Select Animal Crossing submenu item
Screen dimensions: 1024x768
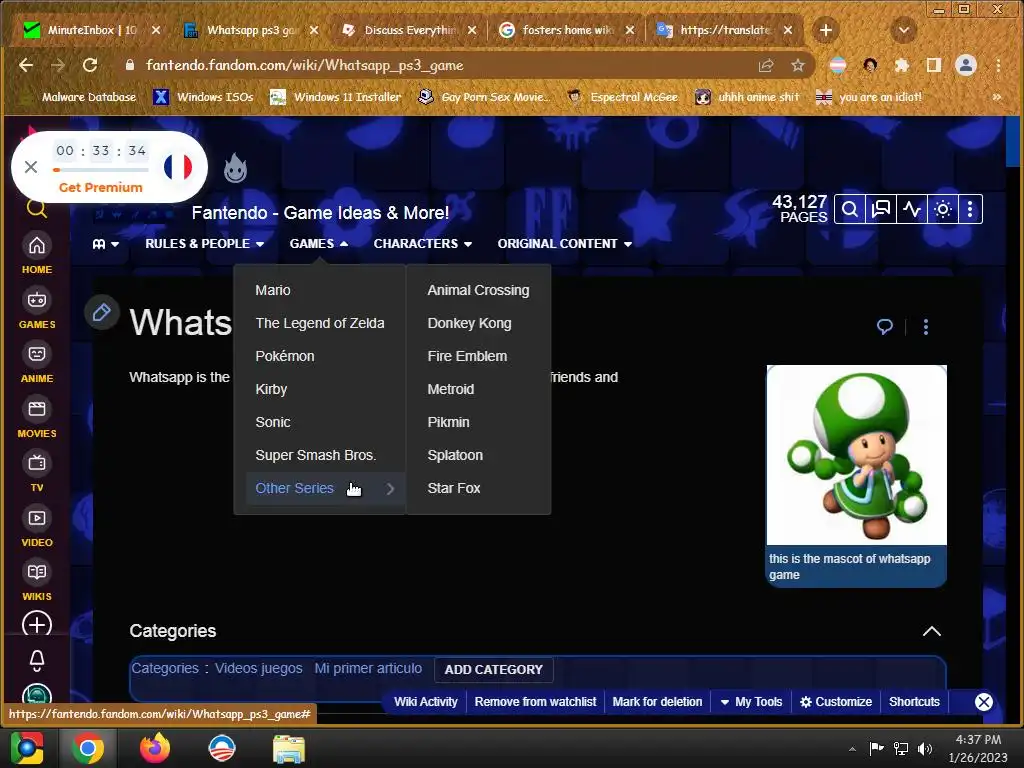[479, 290]
